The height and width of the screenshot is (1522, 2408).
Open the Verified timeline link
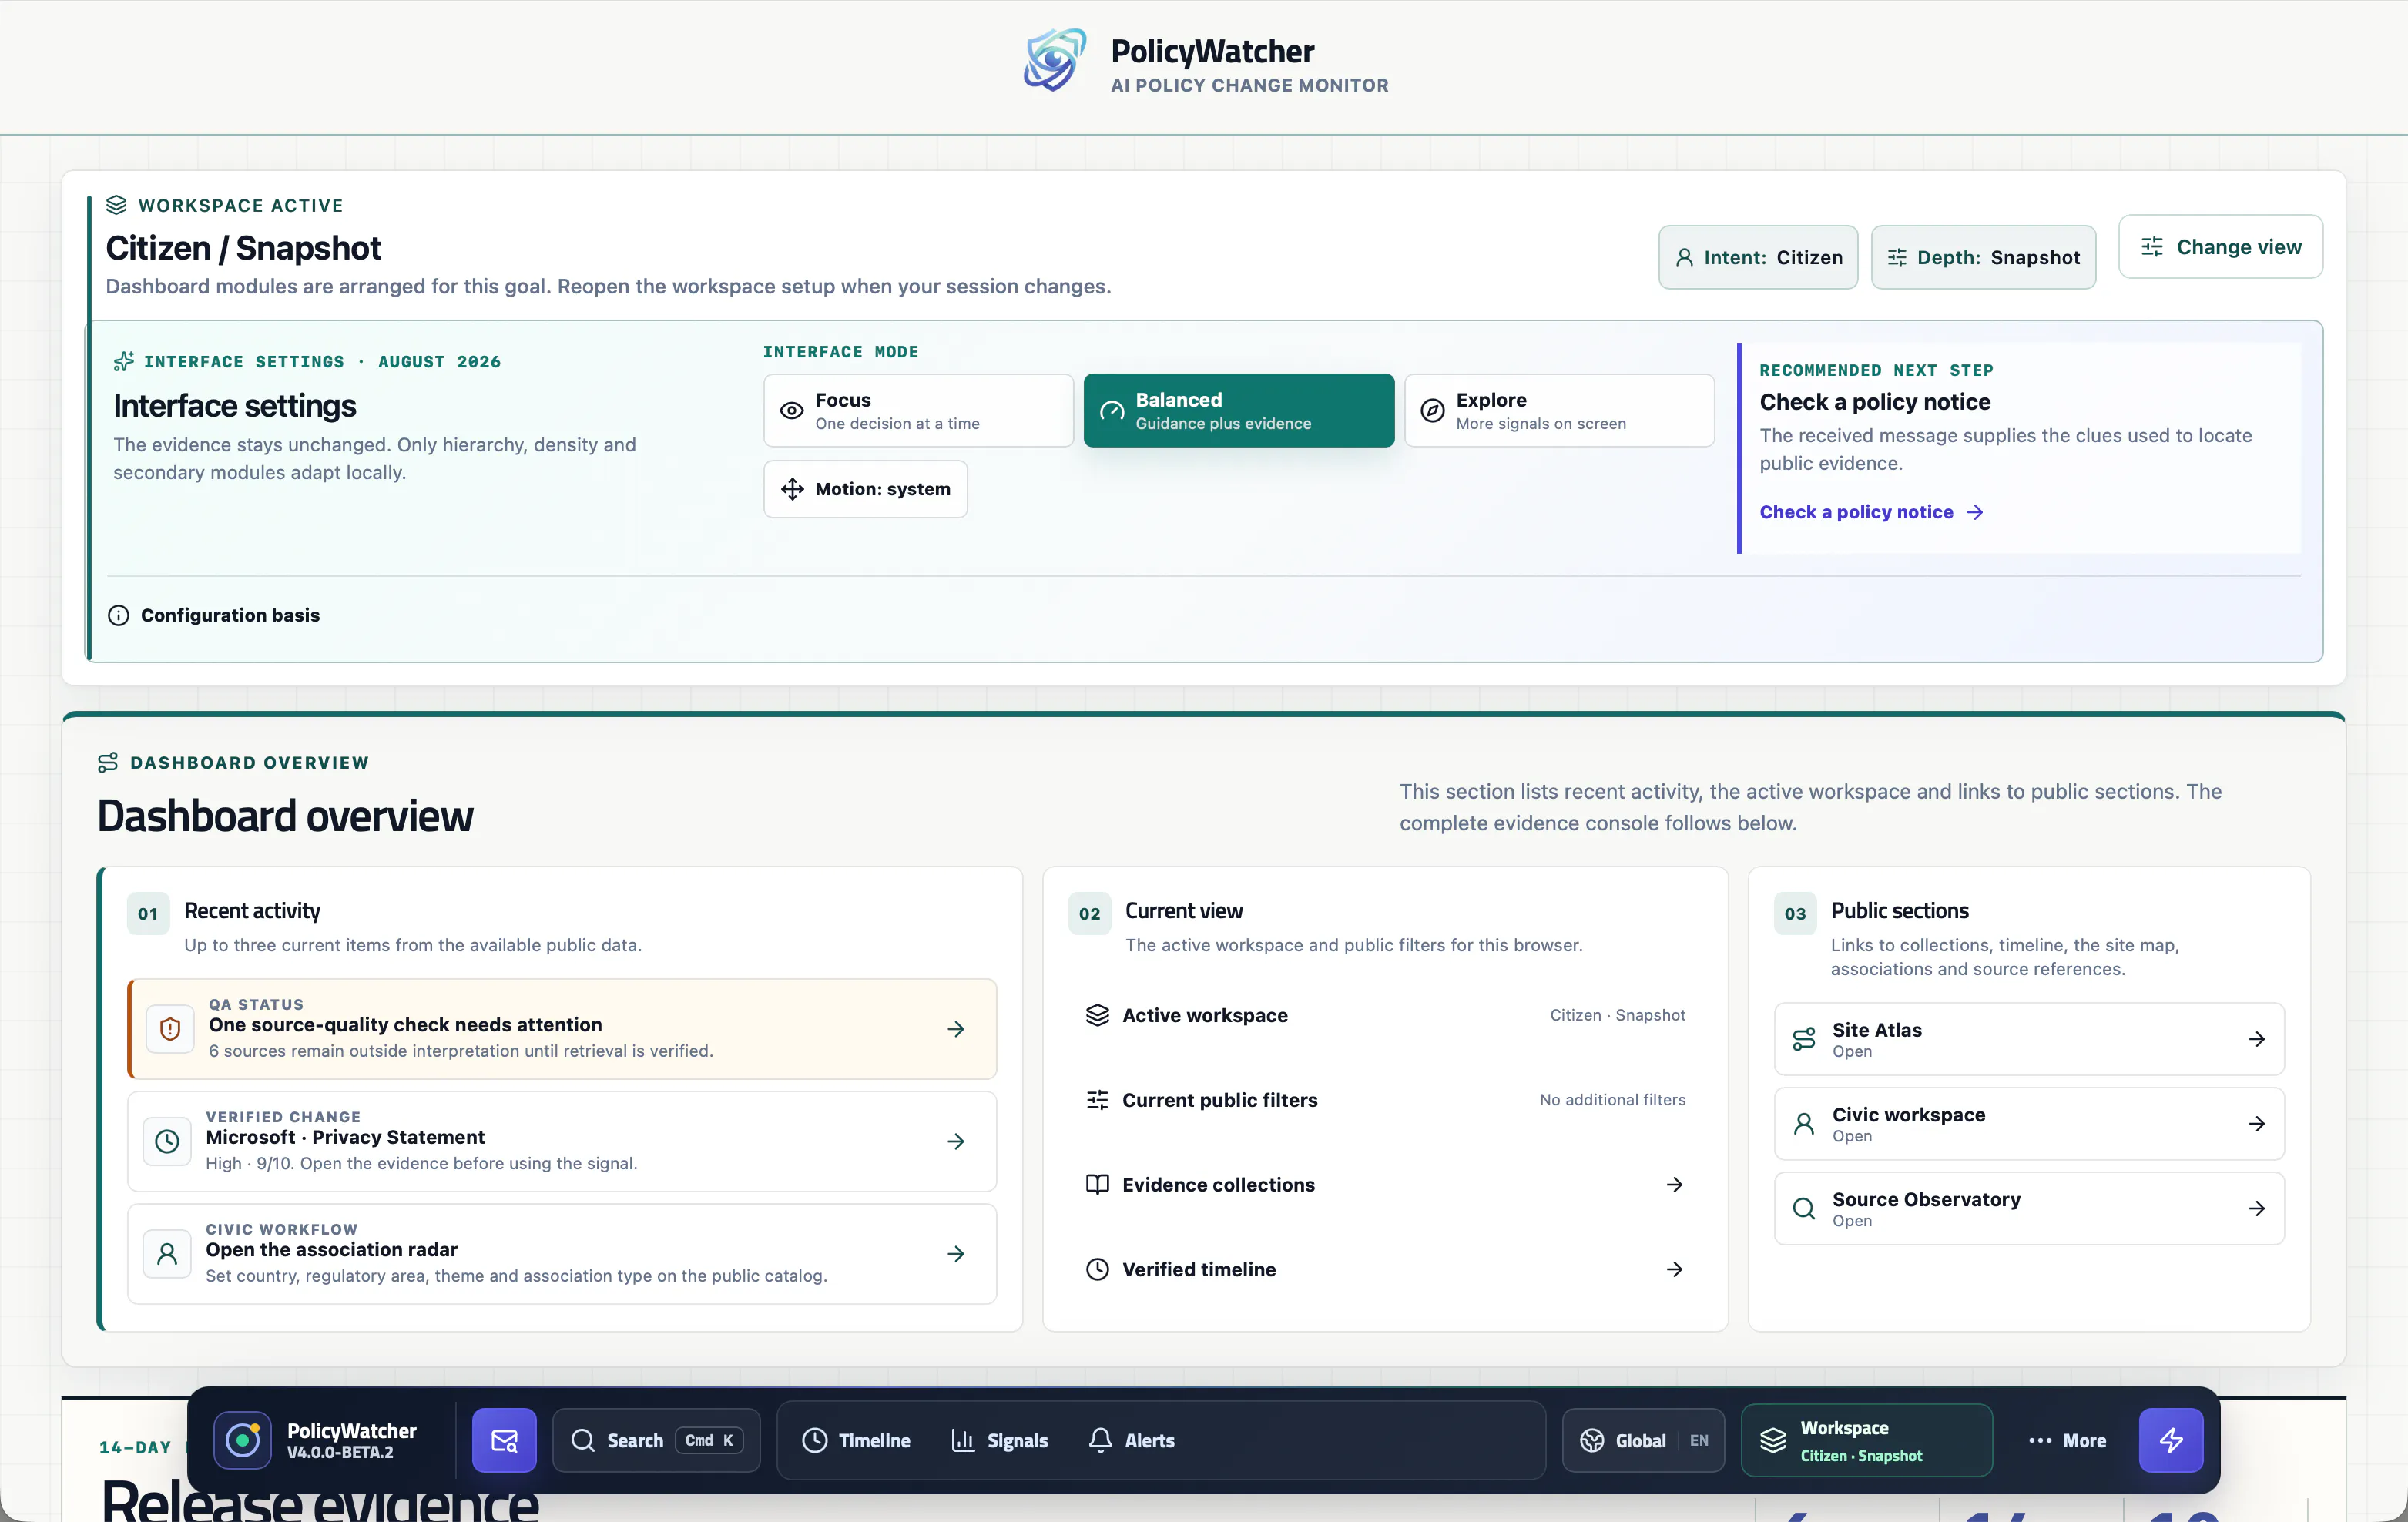(1385, 1269)
